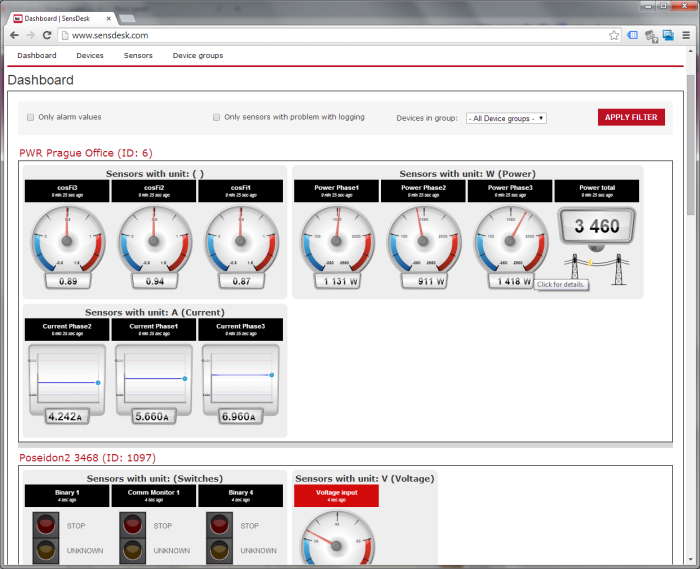The width and height of the screenshot is (700, 569).
Task: Open the Devices menu item
Action: (x=90, y=56)
